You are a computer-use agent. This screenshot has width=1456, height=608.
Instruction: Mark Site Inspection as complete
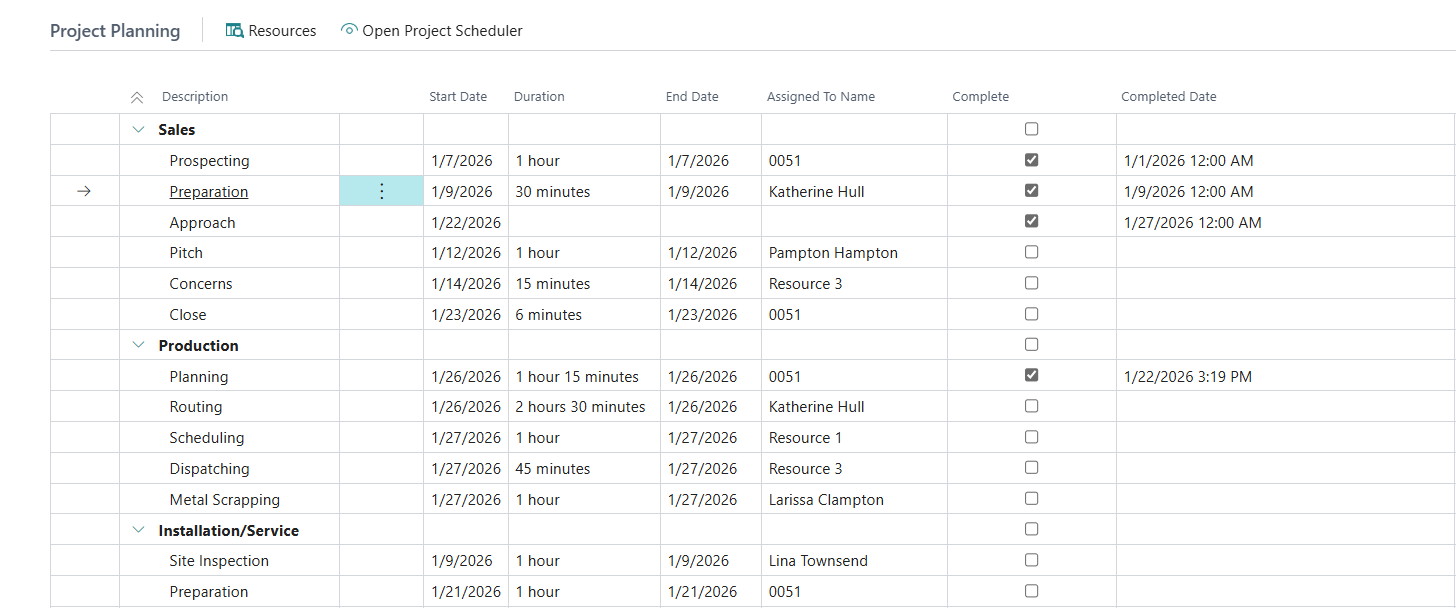pos(1031,560)
